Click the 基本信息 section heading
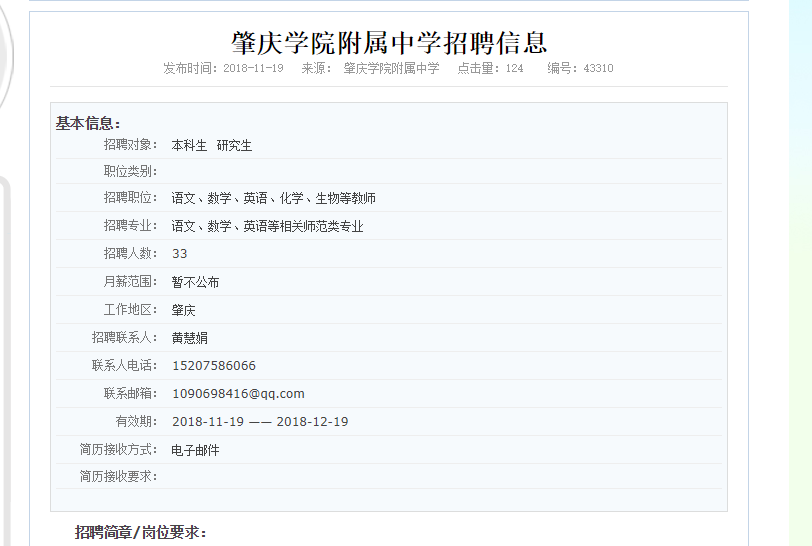The width and height of the screenshot is (812, 546). pyautogui.click(x=87, y=124)
